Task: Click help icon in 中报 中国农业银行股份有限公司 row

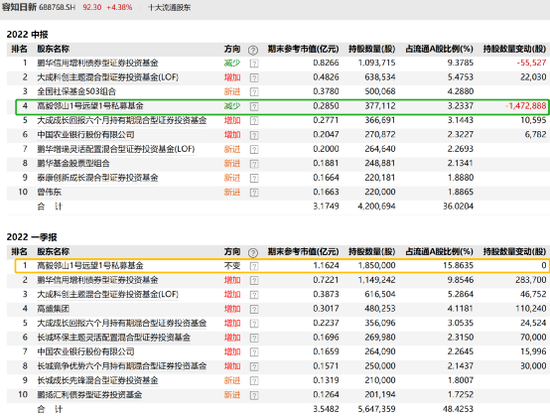Action: pos(254,135)
